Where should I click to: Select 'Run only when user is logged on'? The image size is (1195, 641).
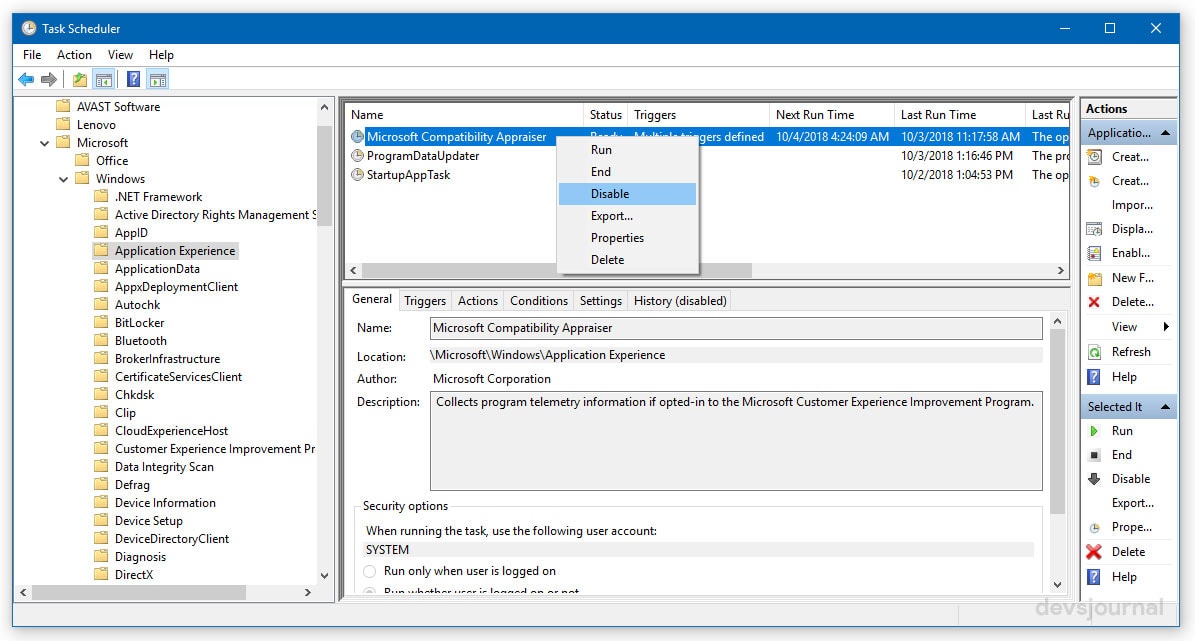click(x=370, y=571)
